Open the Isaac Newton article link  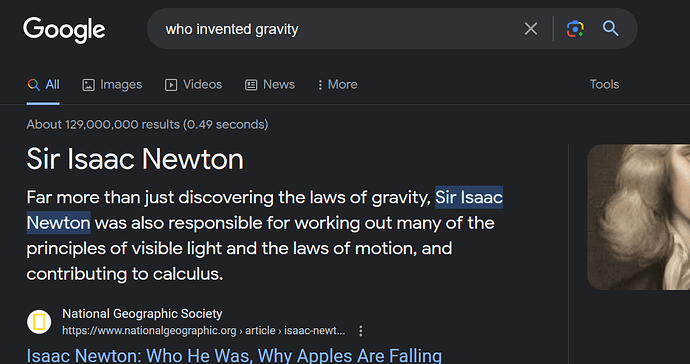coord(234,356)
